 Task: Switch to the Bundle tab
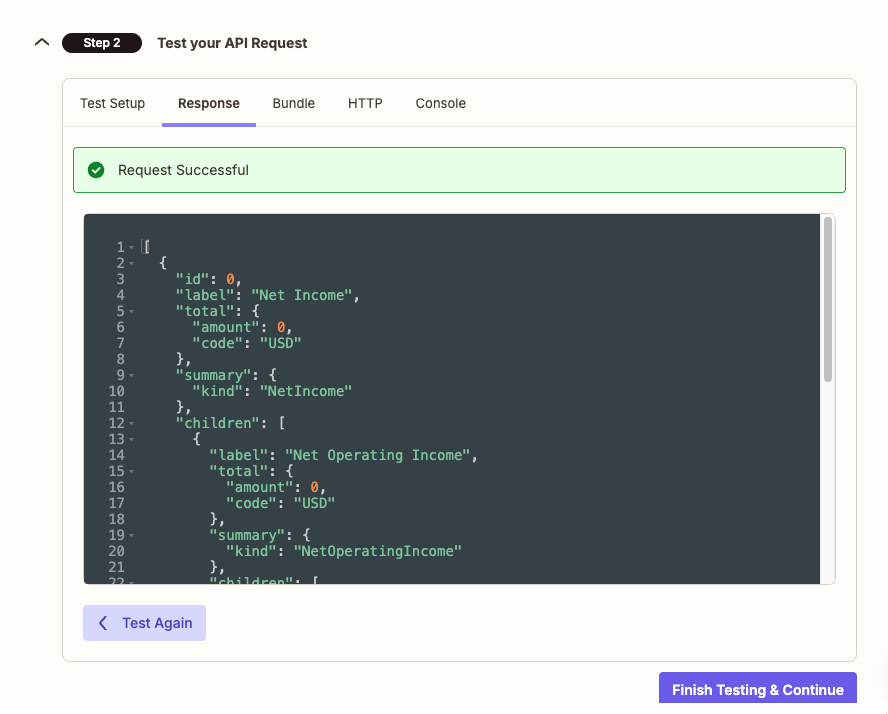click(293, 104)
